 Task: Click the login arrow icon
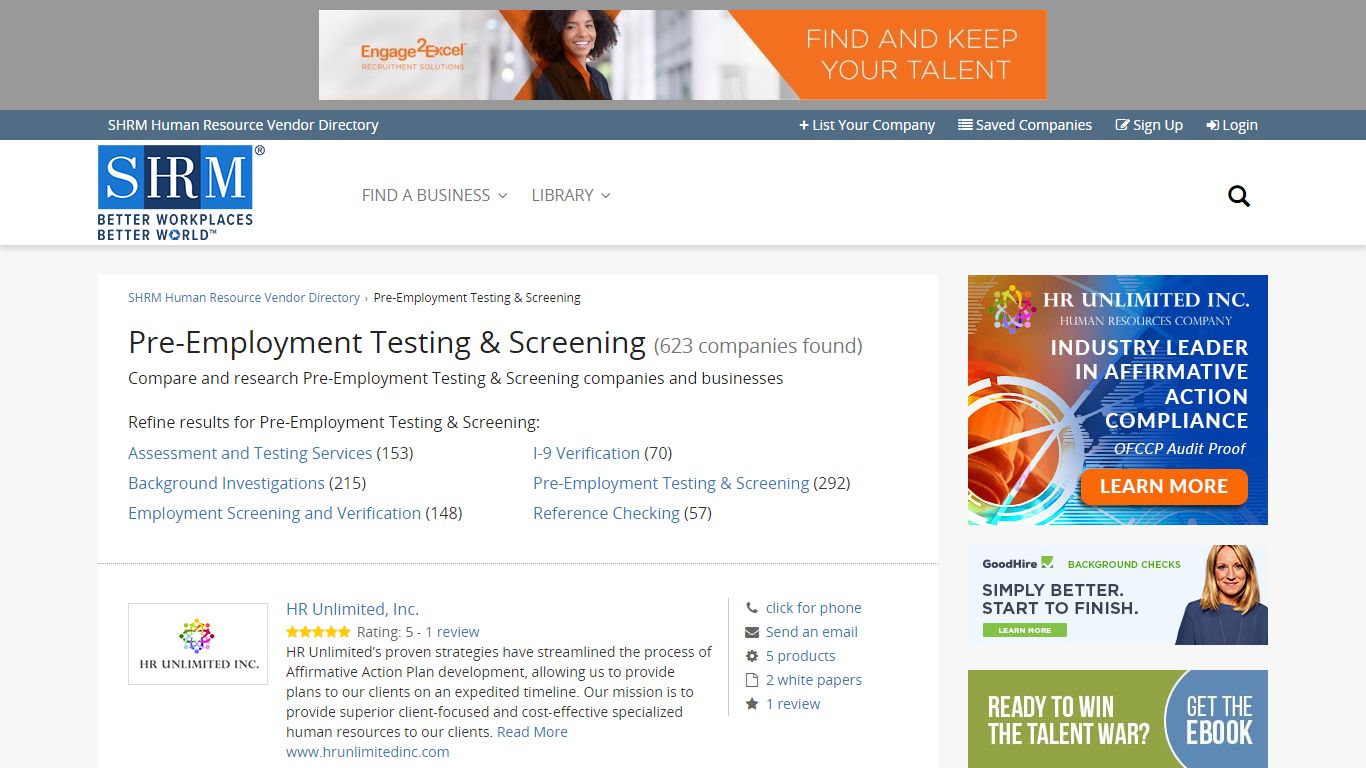[1212, 125]
